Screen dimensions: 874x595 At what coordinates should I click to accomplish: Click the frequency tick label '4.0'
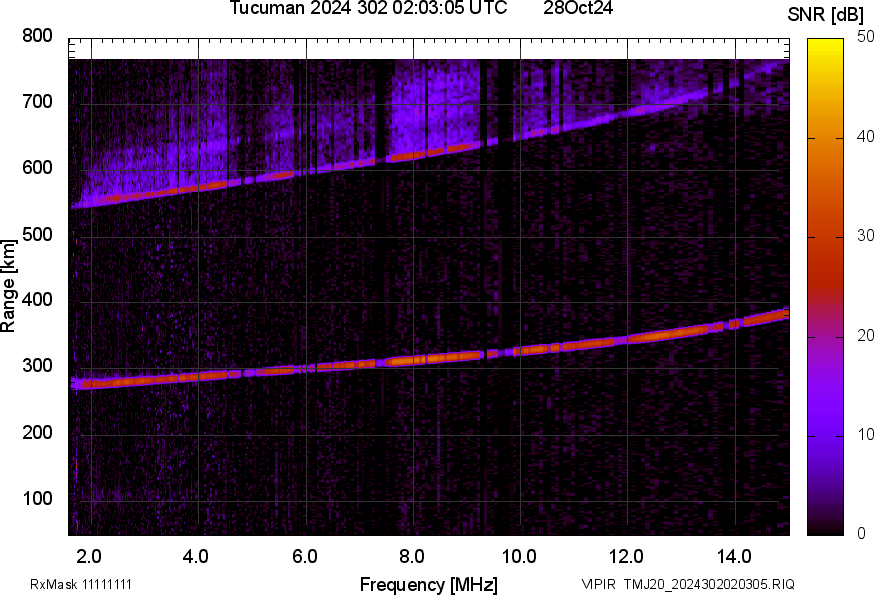[x=196, y=557]
